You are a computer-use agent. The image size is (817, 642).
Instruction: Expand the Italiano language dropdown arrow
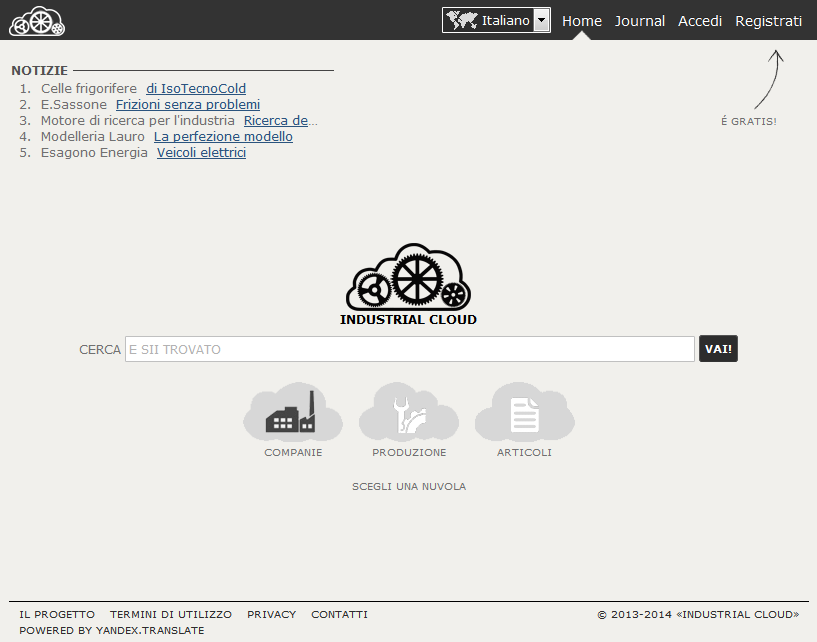pyautogui.click(x=541, y=20)
